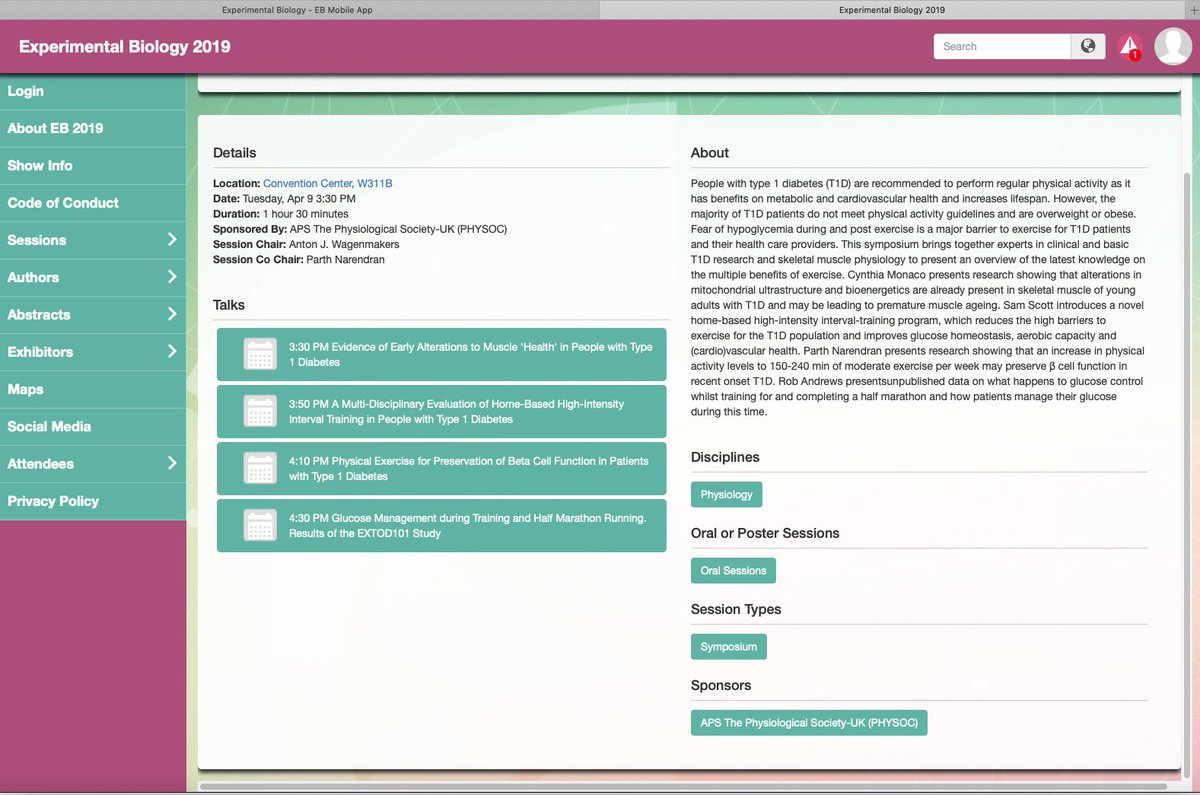
Task: Expand the Exhibitors menu chevron
Action: click(x=172, y=351)
